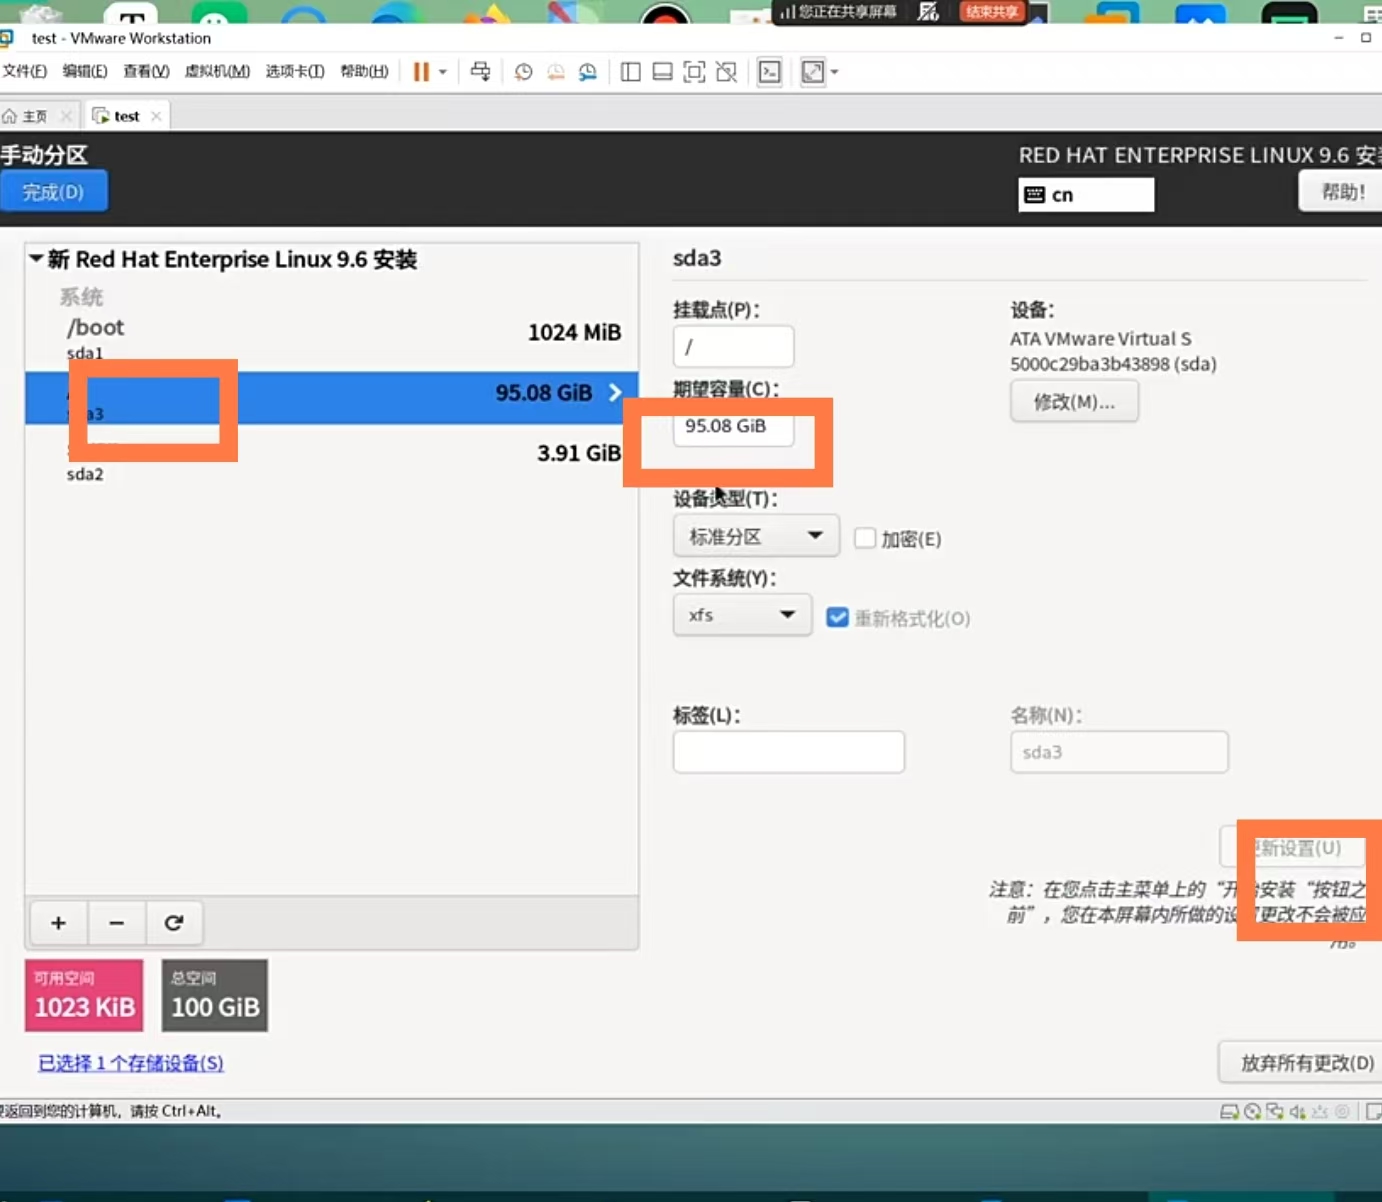This screenshot has height=1202, width=1382.
Task: Click the 可用空间 1023 KiB indicator
Action: click(x=84, y=996)
